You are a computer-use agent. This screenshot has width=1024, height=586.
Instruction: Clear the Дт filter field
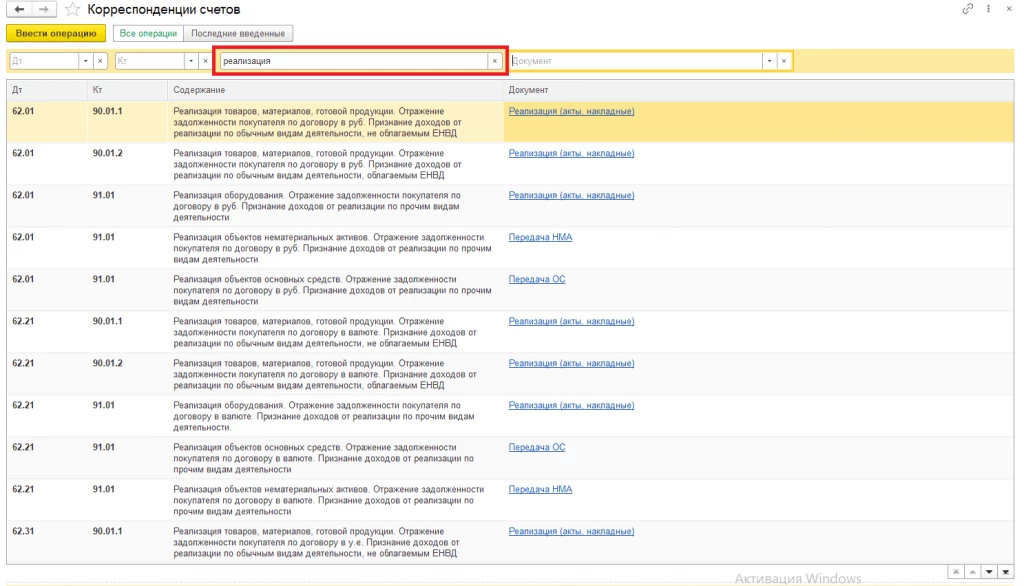pos(100,61)
